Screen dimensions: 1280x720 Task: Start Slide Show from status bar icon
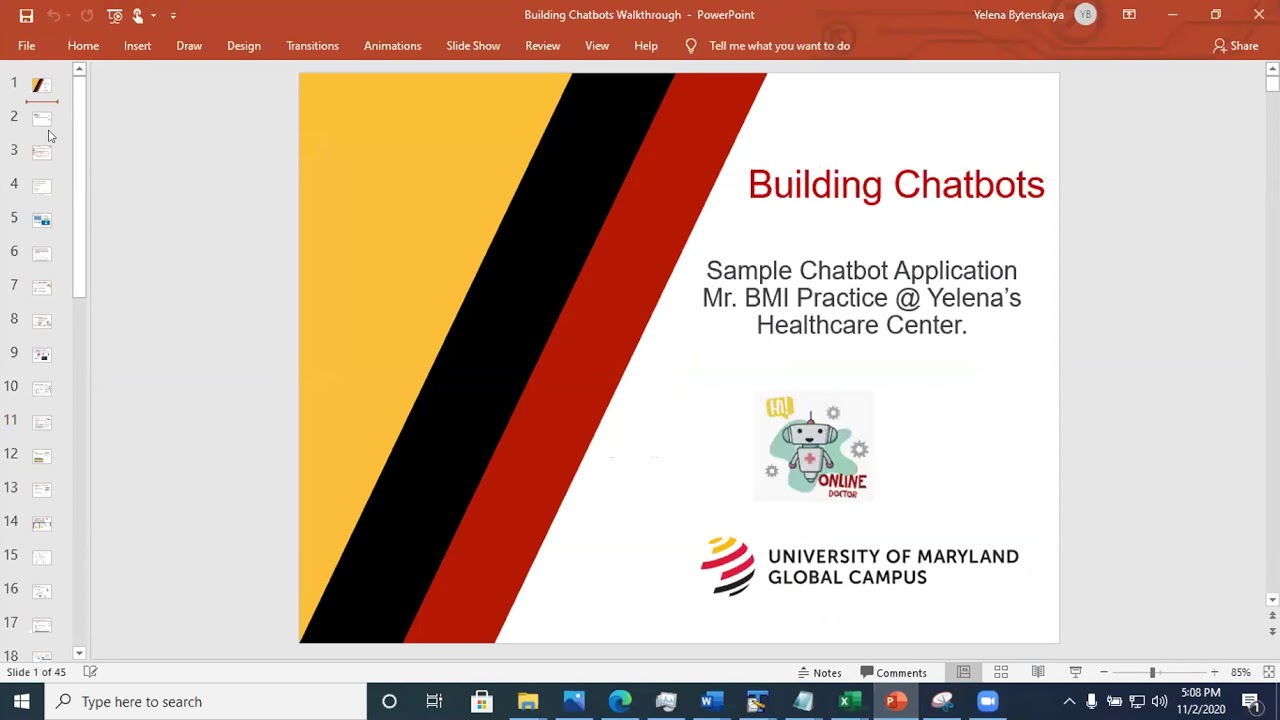tap(1075, 672)
